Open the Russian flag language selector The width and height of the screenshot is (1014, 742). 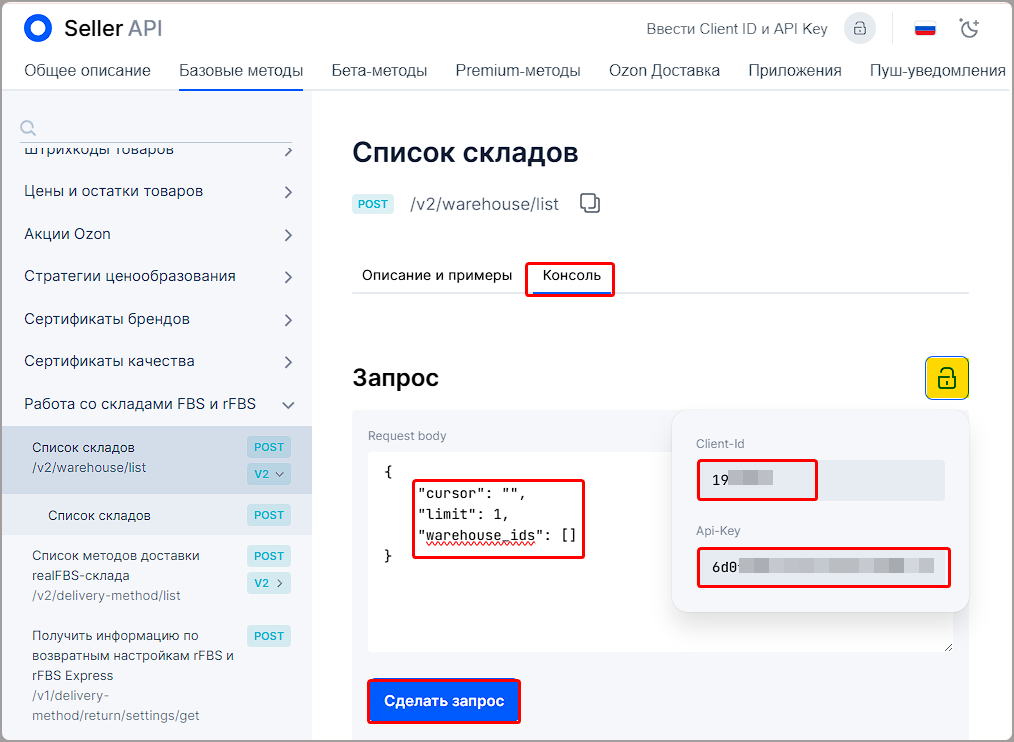(x=925, y=28)
